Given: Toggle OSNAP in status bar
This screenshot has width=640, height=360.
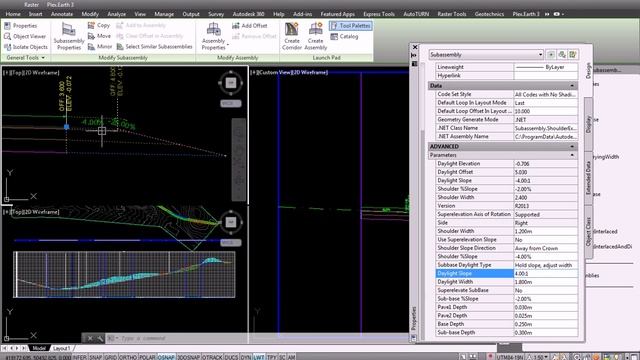Looking at the screenshot, I should click(x=166, y=357).
